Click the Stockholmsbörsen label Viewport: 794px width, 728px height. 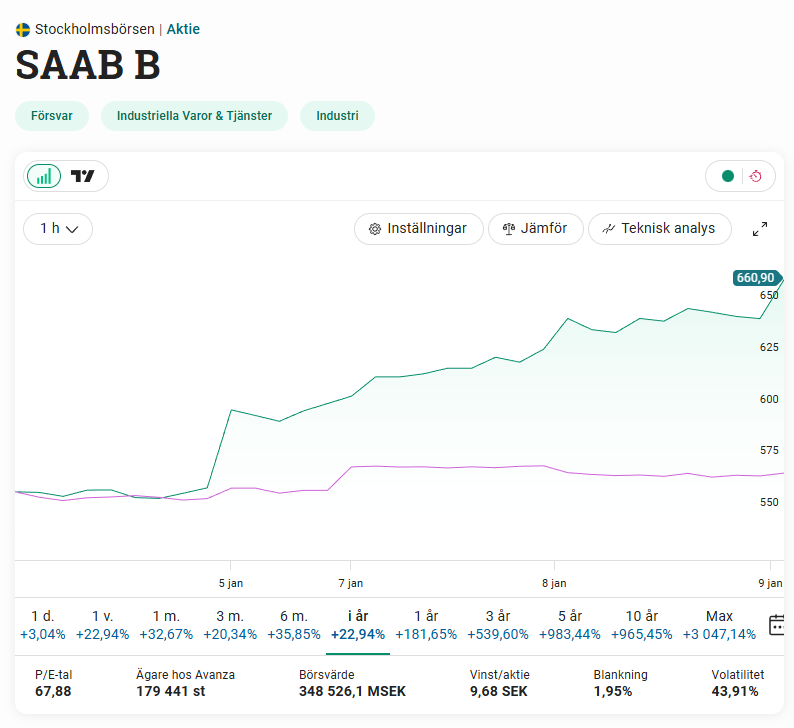[x=95, y=29]
